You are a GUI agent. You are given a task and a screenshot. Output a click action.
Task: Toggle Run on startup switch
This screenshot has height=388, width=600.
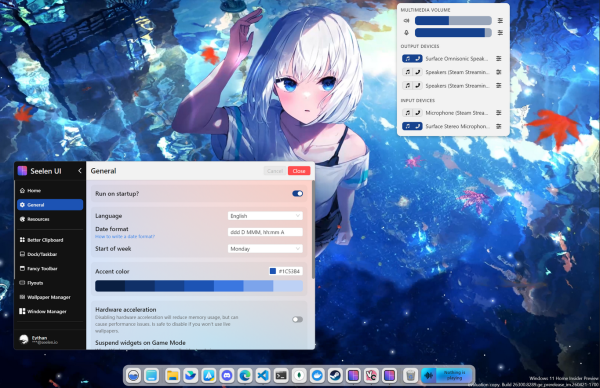pyautogui.click(x=298, y=194)
